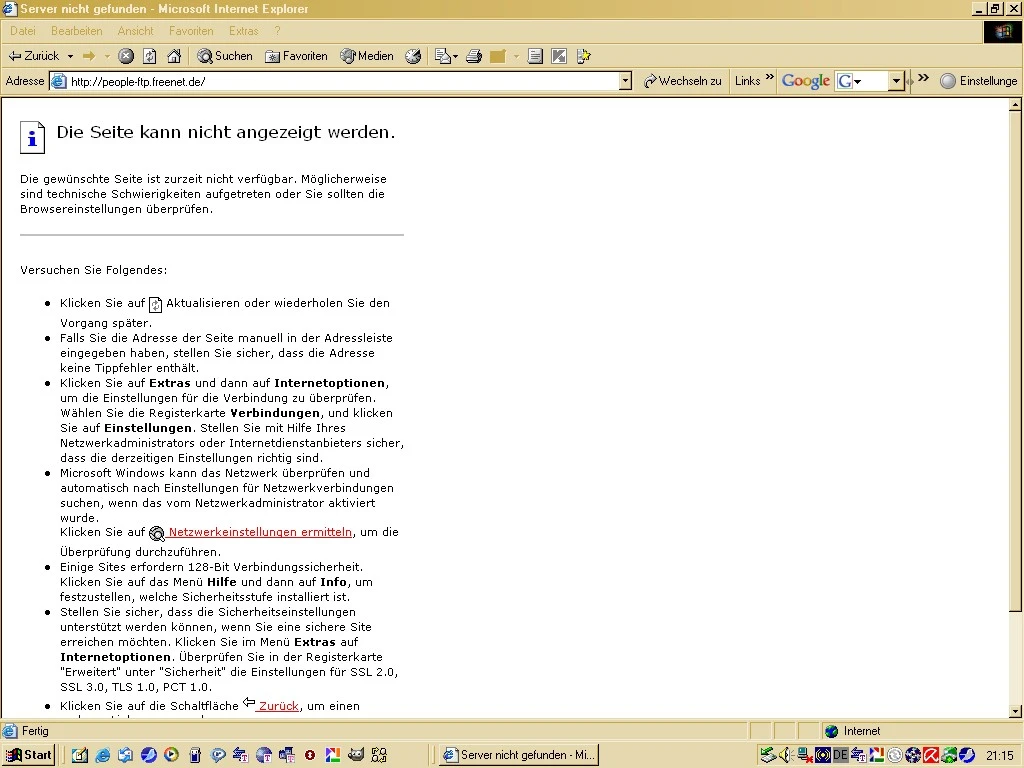Open the Bearbeiten menu

pos(76,31)
